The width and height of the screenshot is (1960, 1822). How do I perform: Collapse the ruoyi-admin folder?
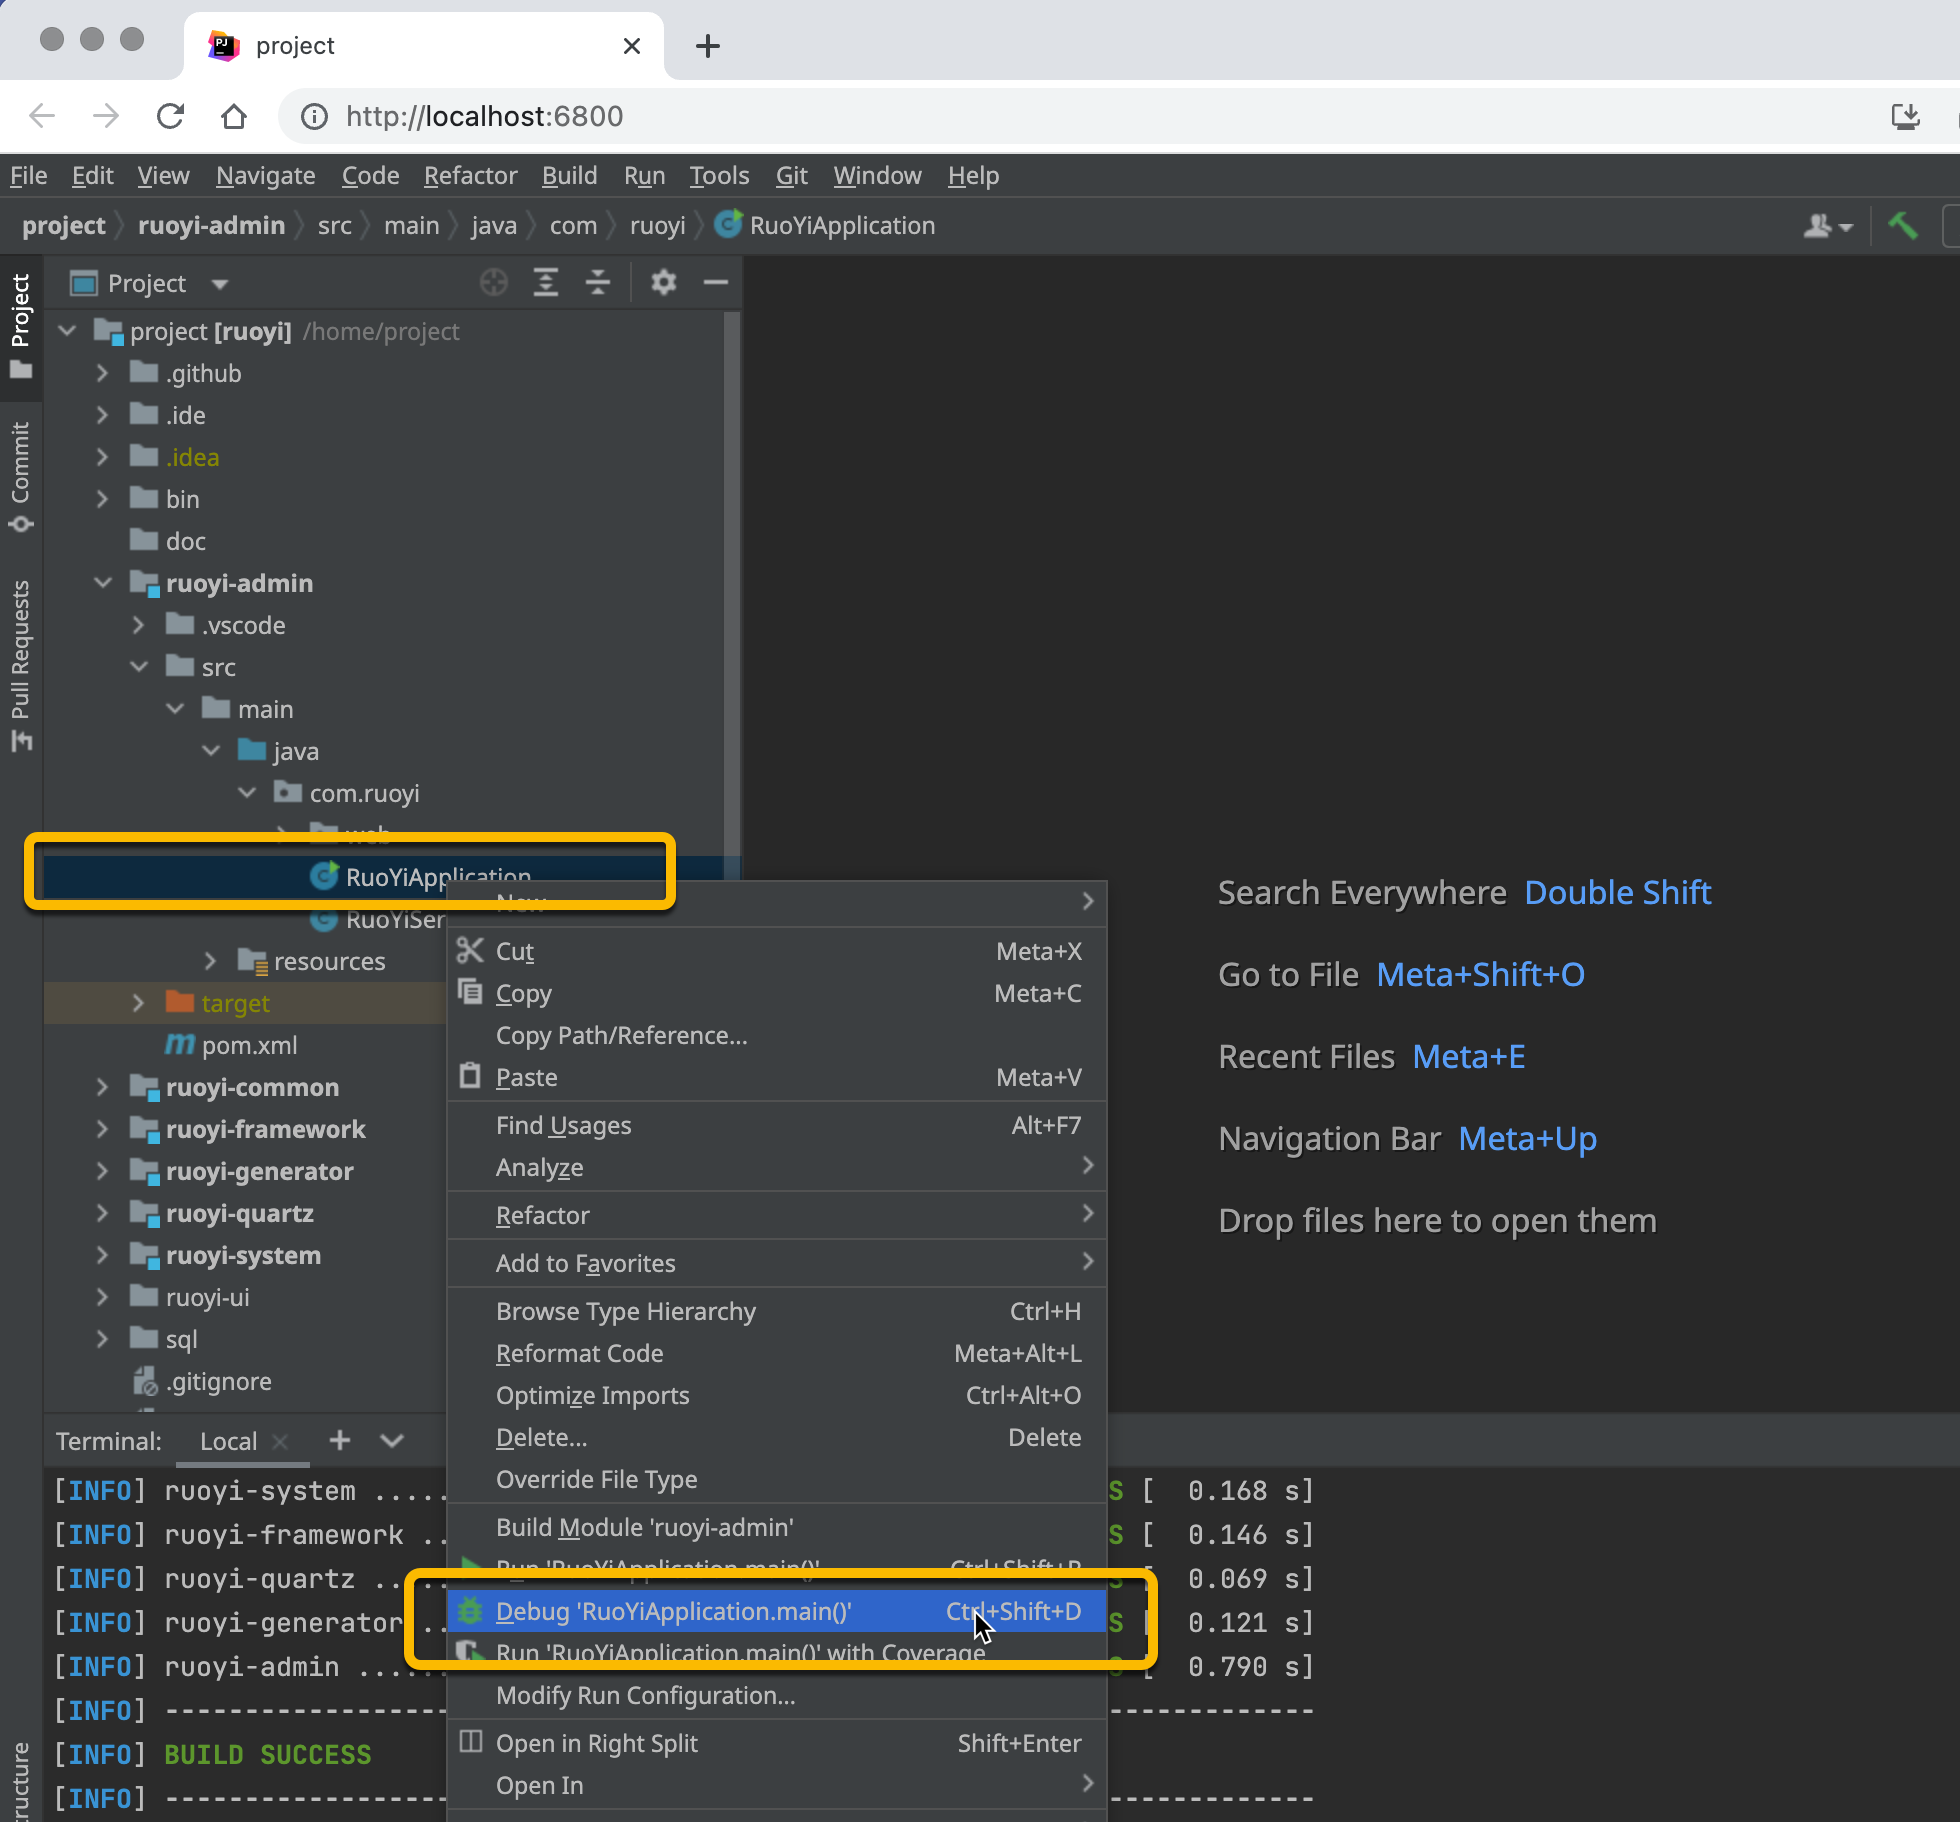pos(102,583)
